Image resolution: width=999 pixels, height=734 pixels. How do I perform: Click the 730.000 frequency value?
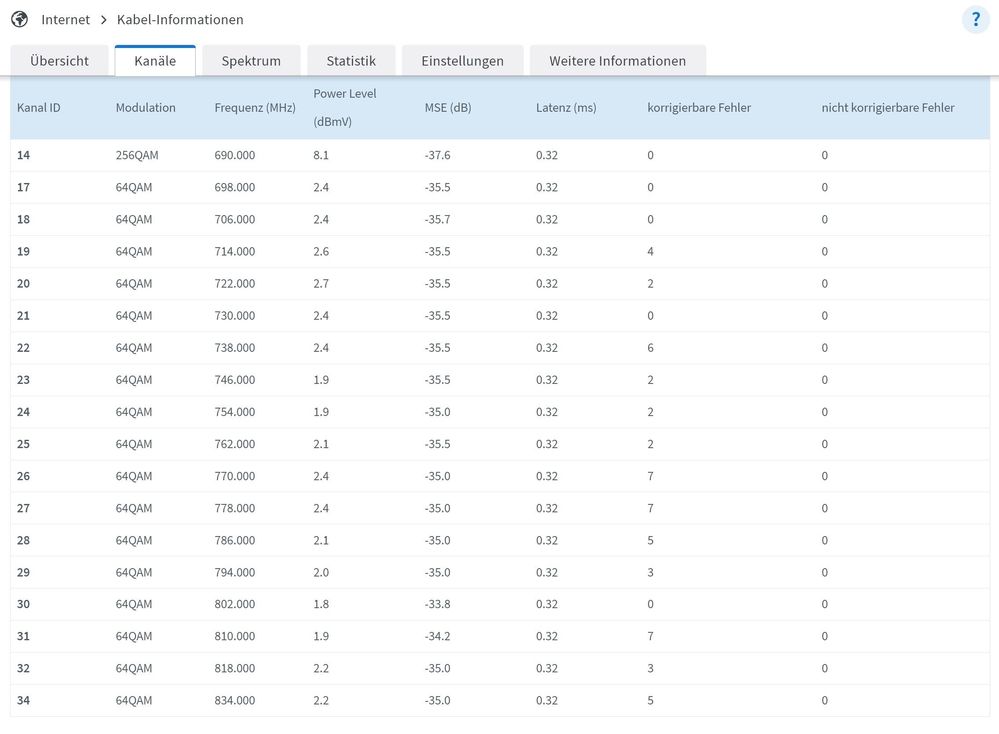(234, 315)
